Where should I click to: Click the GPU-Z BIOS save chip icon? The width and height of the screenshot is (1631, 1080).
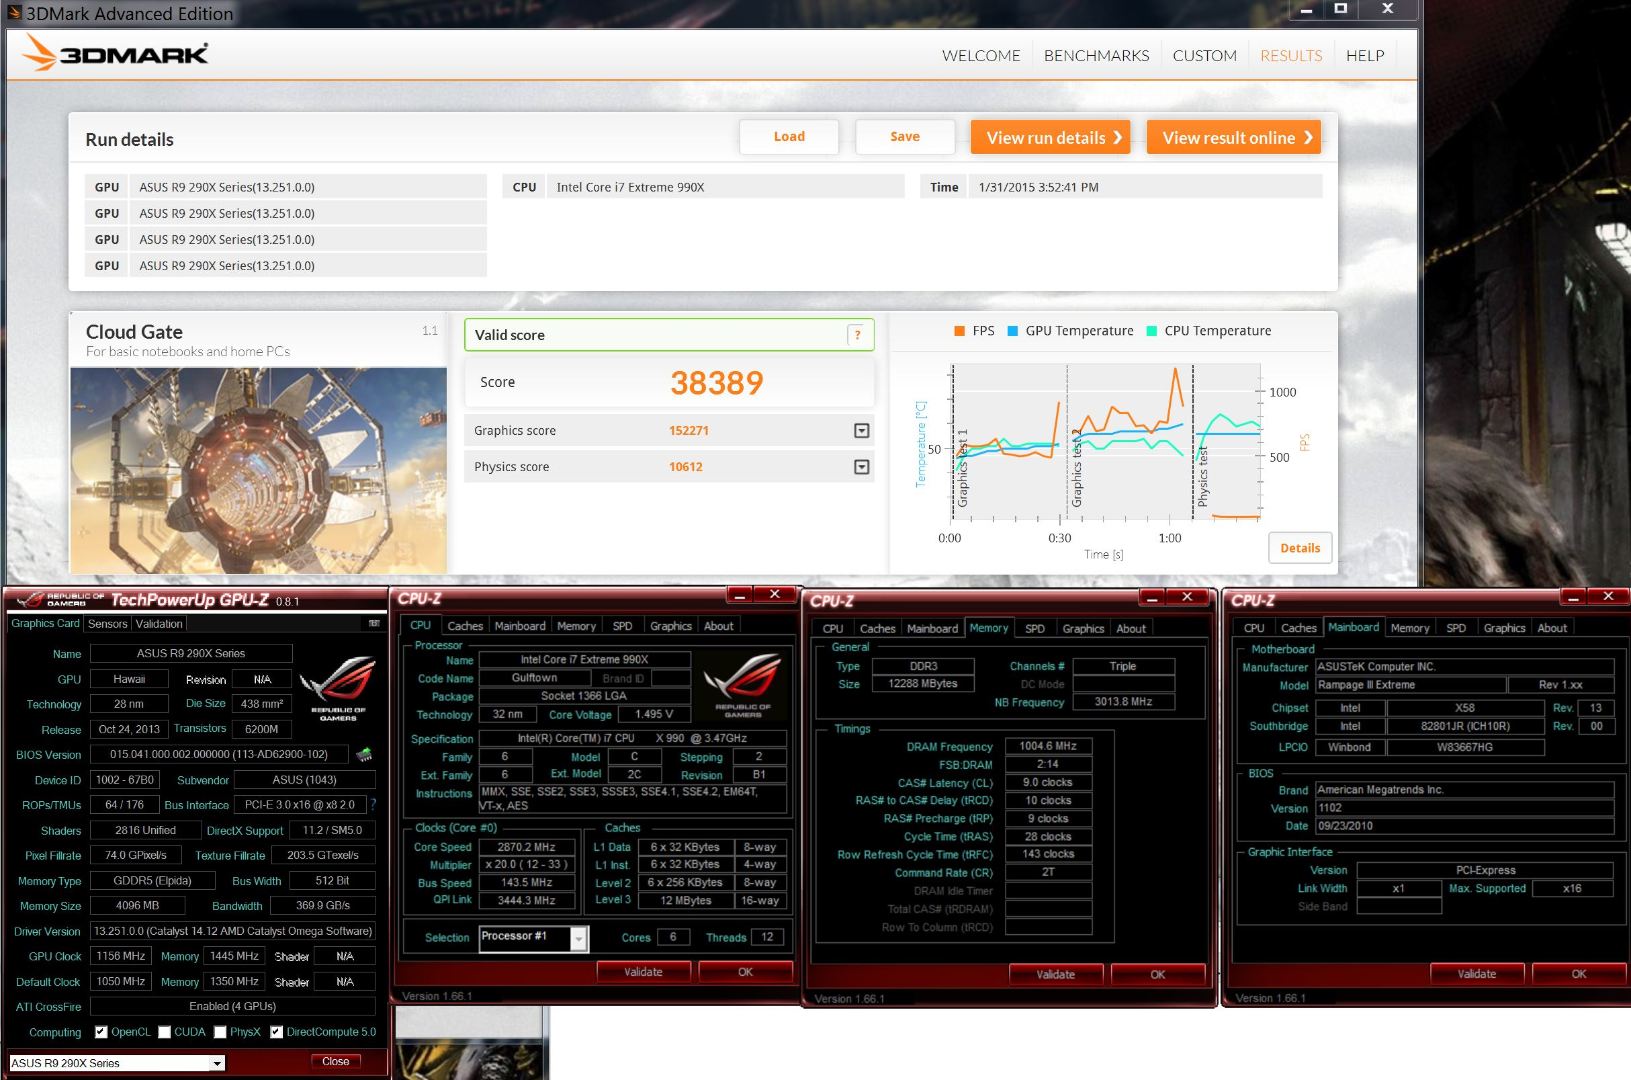(x=364, y=754)
